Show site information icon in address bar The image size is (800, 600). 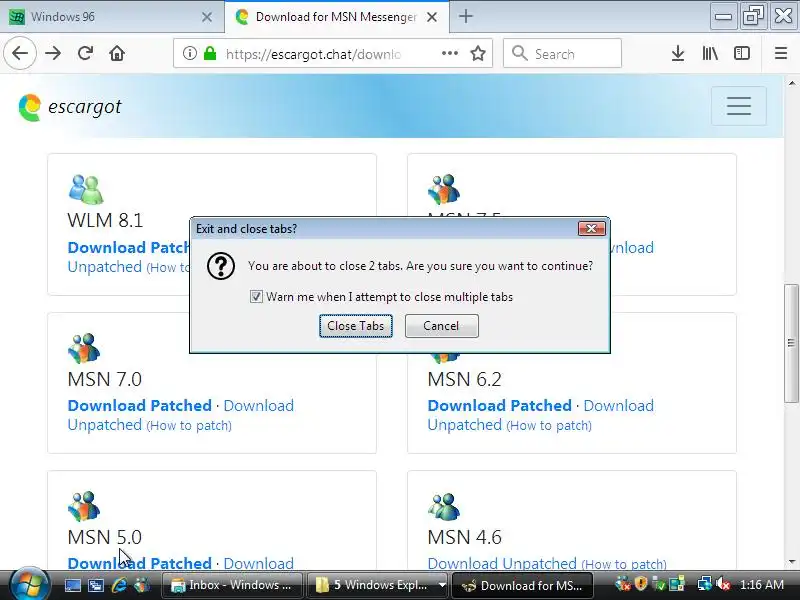click(189, 53)
